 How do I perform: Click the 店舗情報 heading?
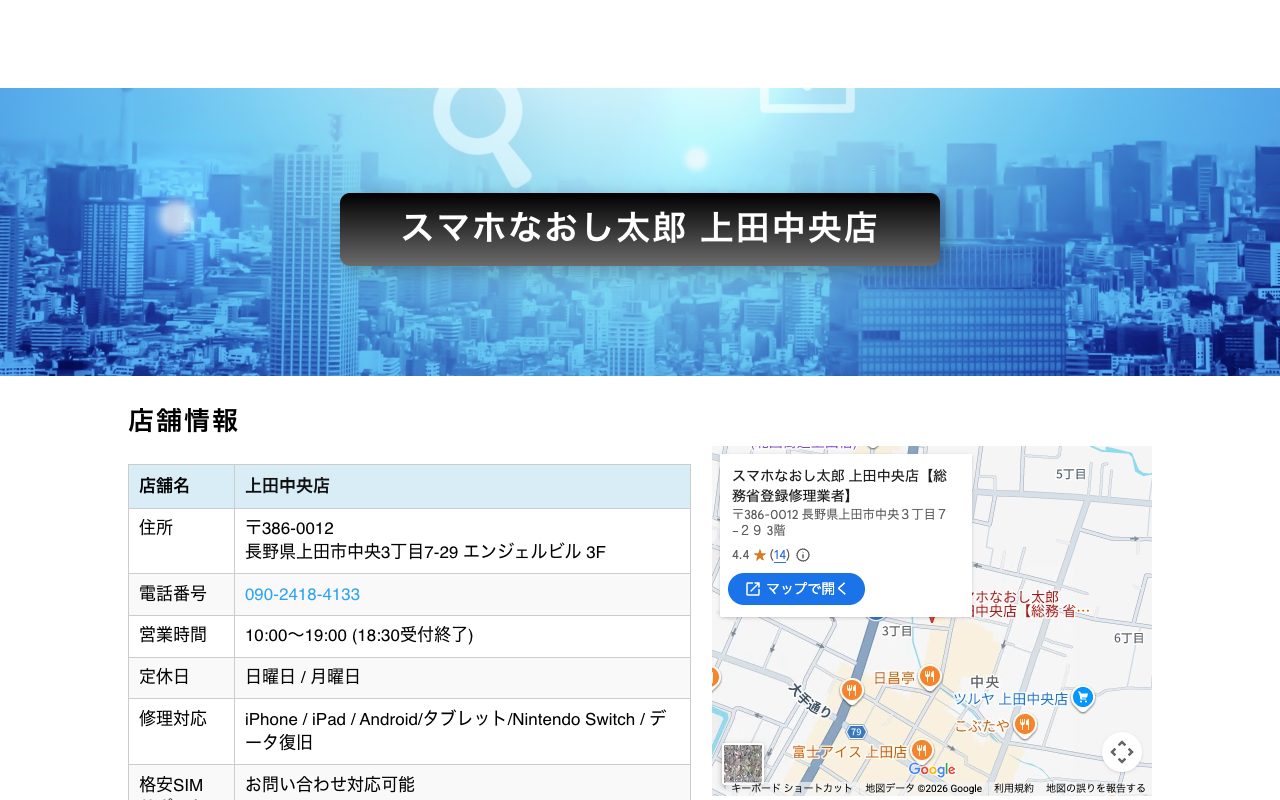click(183, 421)
